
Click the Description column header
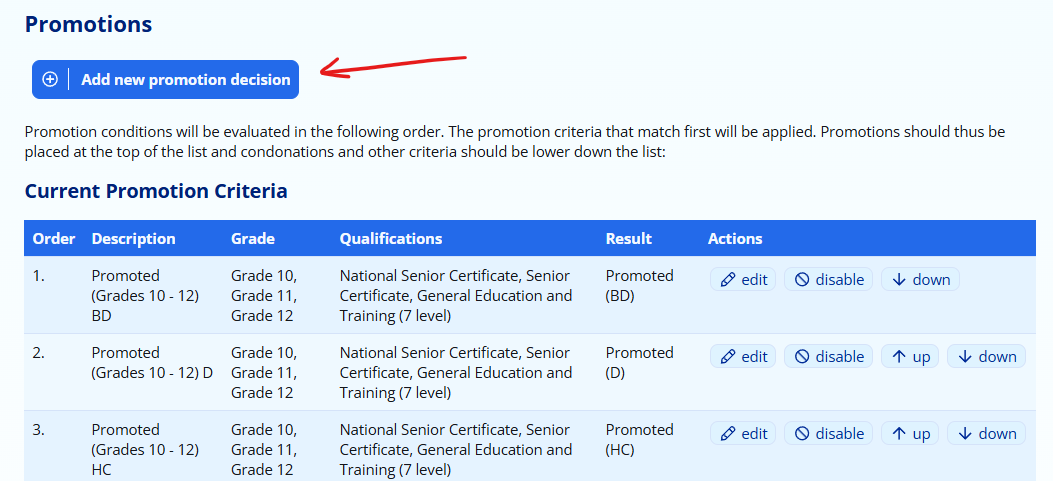(x=133, y=239)
